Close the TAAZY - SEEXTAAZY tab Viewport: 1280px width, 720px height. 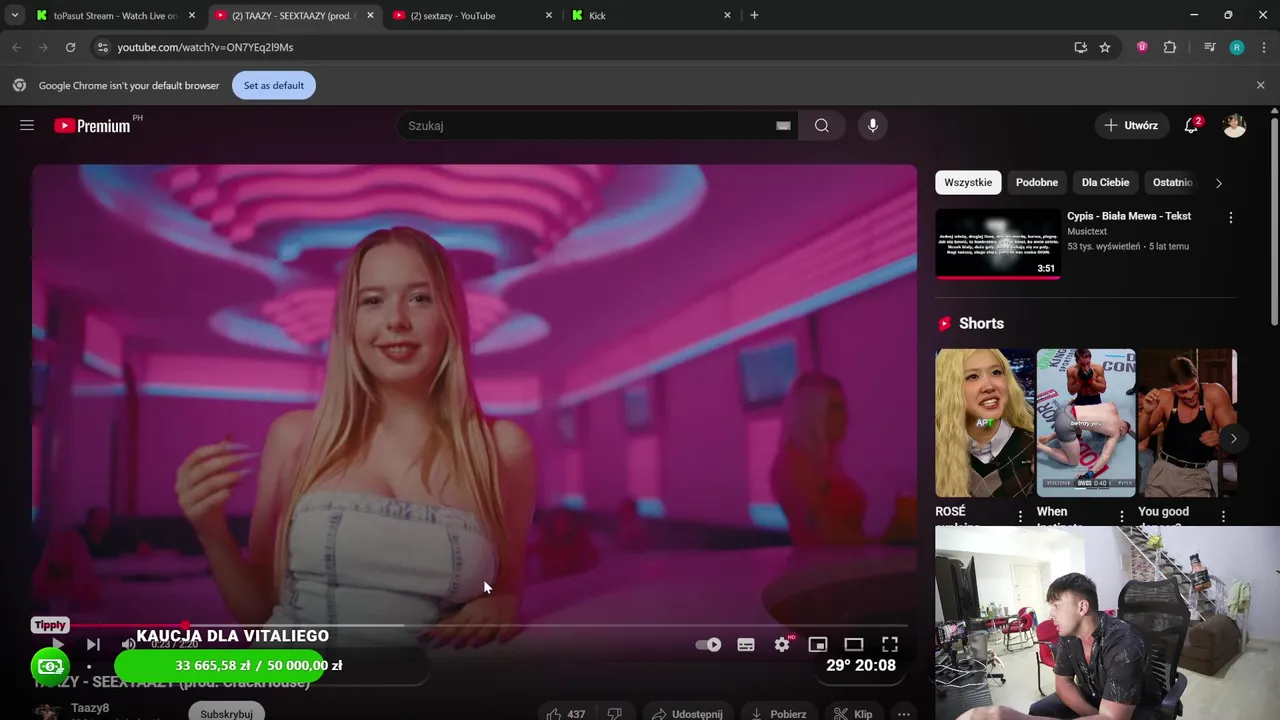370,15
